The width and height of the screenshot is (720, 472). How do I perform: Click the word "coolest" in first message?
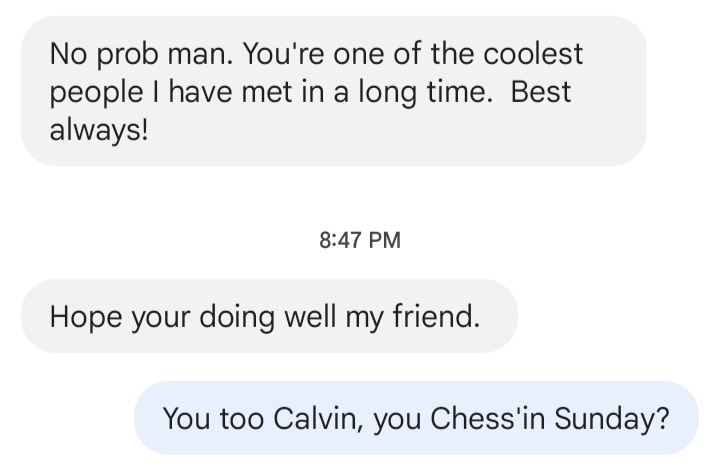[536, 53]
